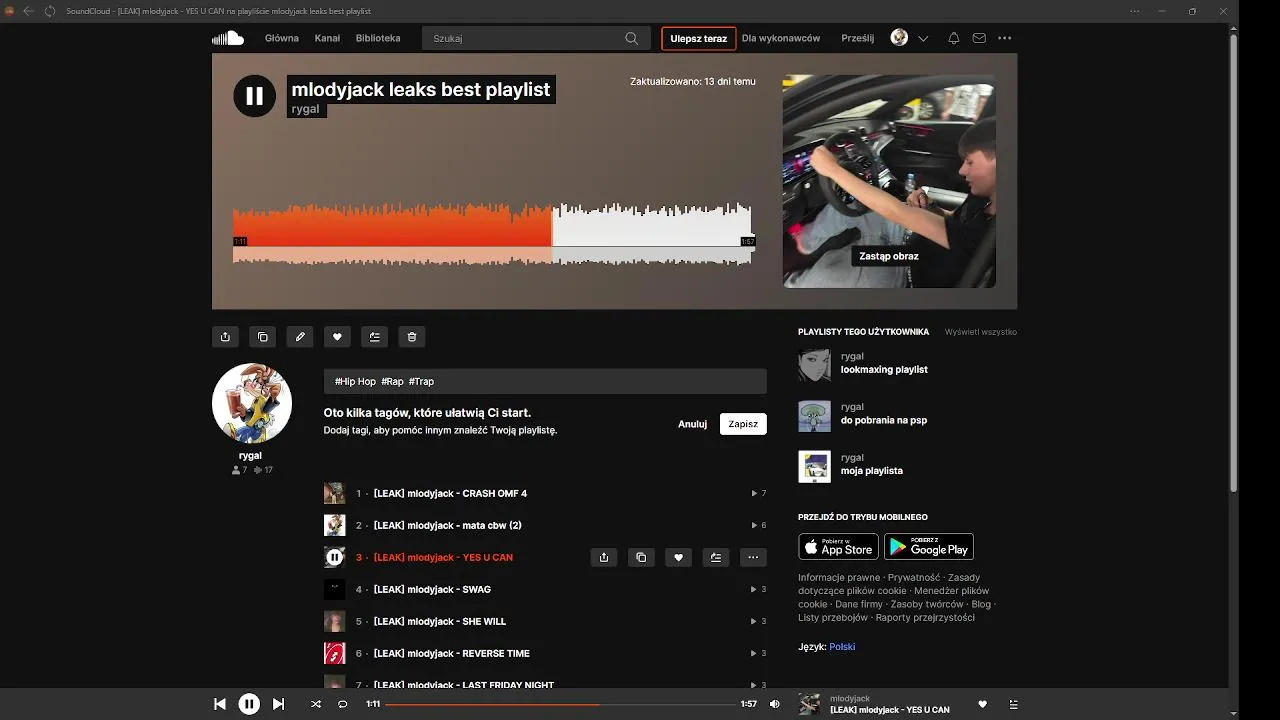Image resolution: width=1280 pixels, height=720 pixels.
Task: Click the App Store download badge
Action: [x=838, y=546]
